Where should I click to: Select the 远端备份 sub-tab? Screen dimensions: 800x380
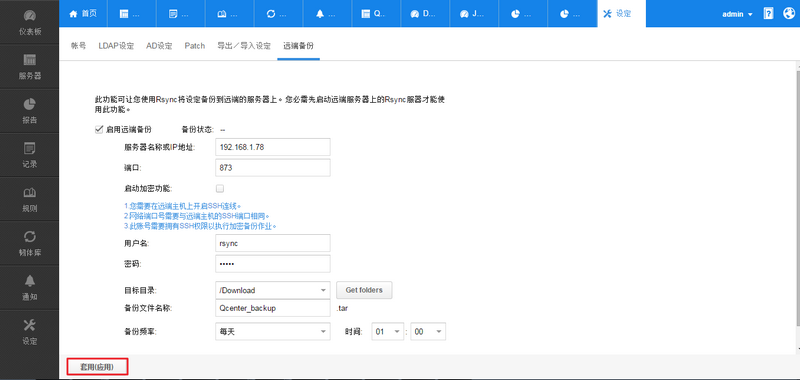298,45
